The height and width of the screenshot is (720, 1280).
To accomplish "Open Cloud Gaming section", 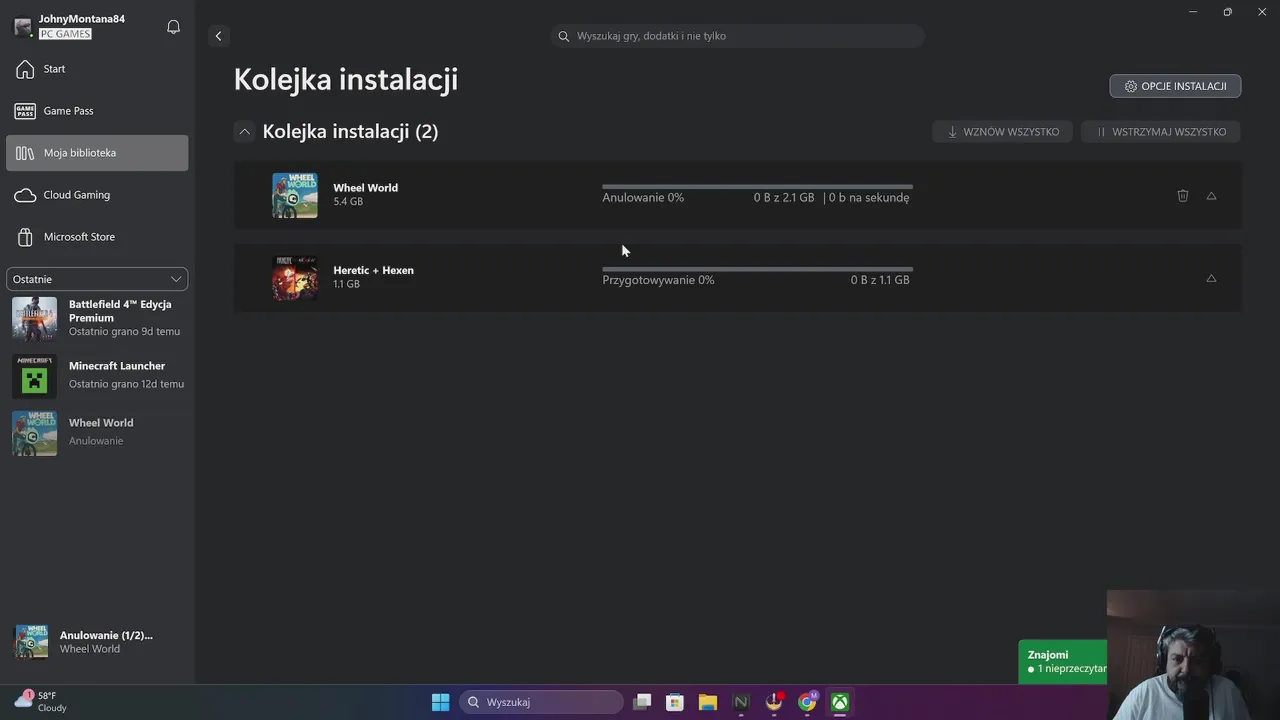I will pyautogui.click(x=97, y=195).
